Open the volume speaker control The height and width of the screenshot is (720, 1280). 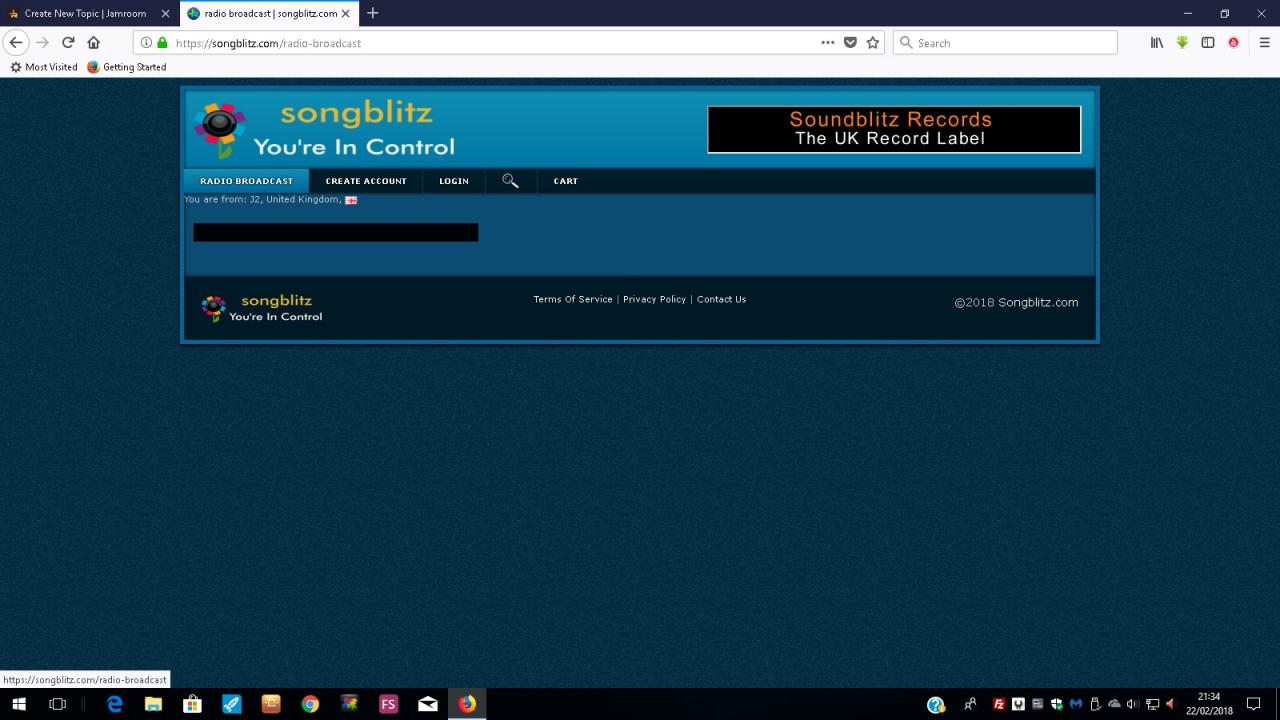pyautogui.click(x=1133, y=704)
